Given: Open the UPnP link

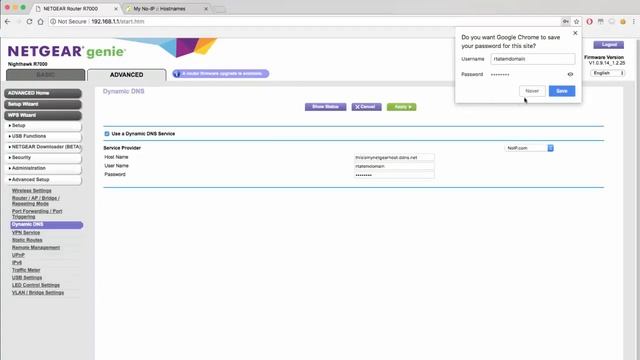Looking at the screenshot, I should click(18, 255).
